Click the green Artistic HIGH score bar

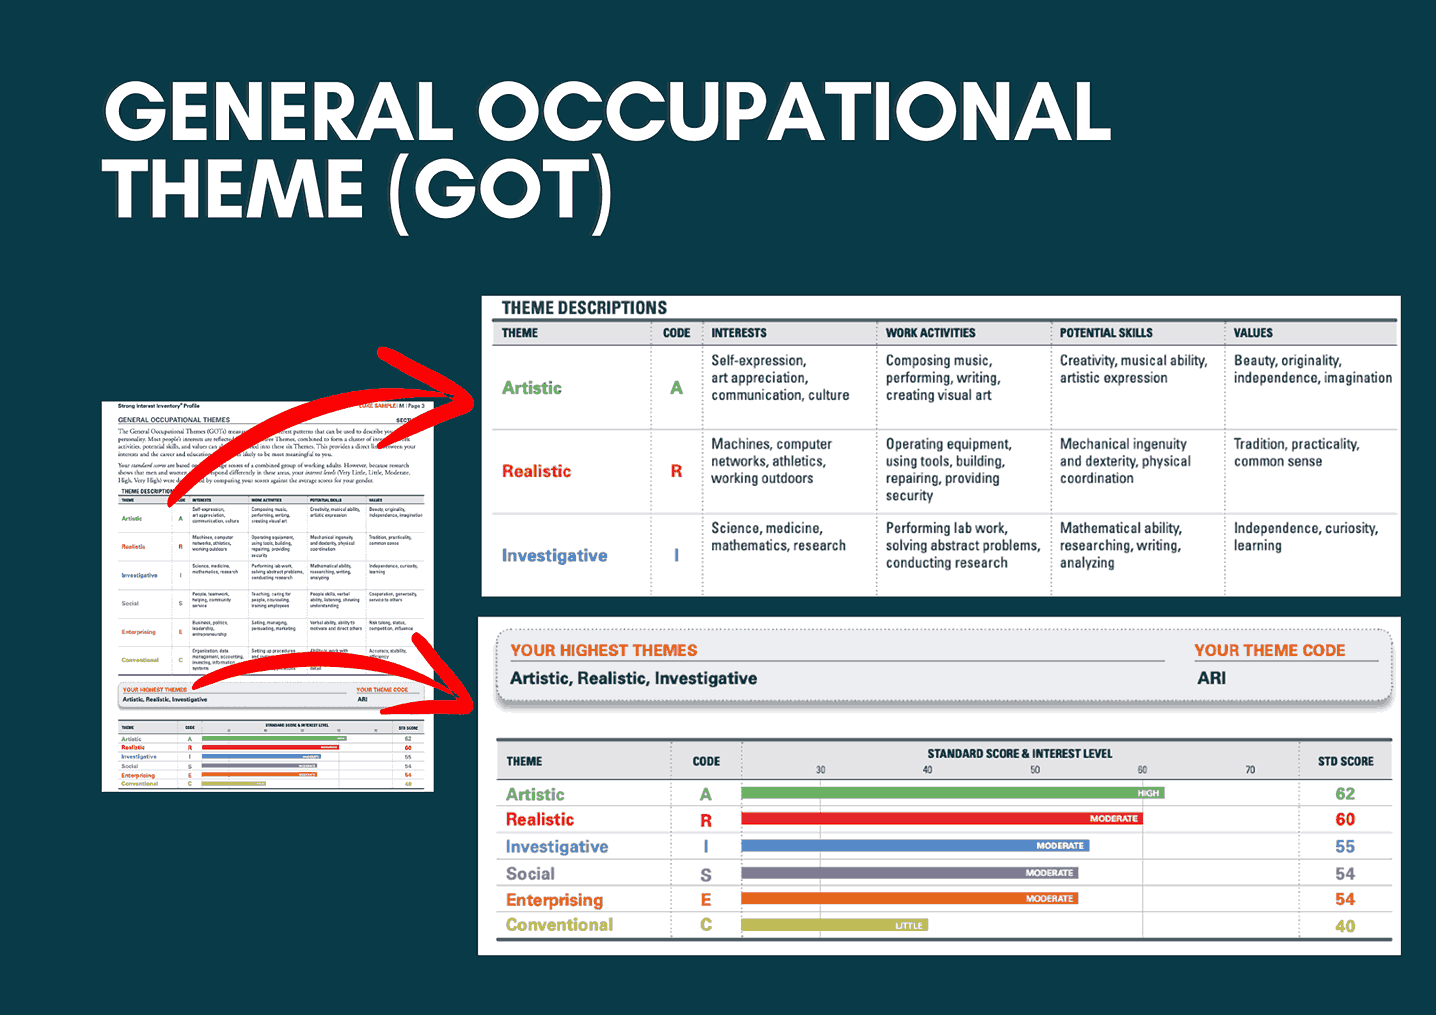pyautogui.click(x=953, y=793)
